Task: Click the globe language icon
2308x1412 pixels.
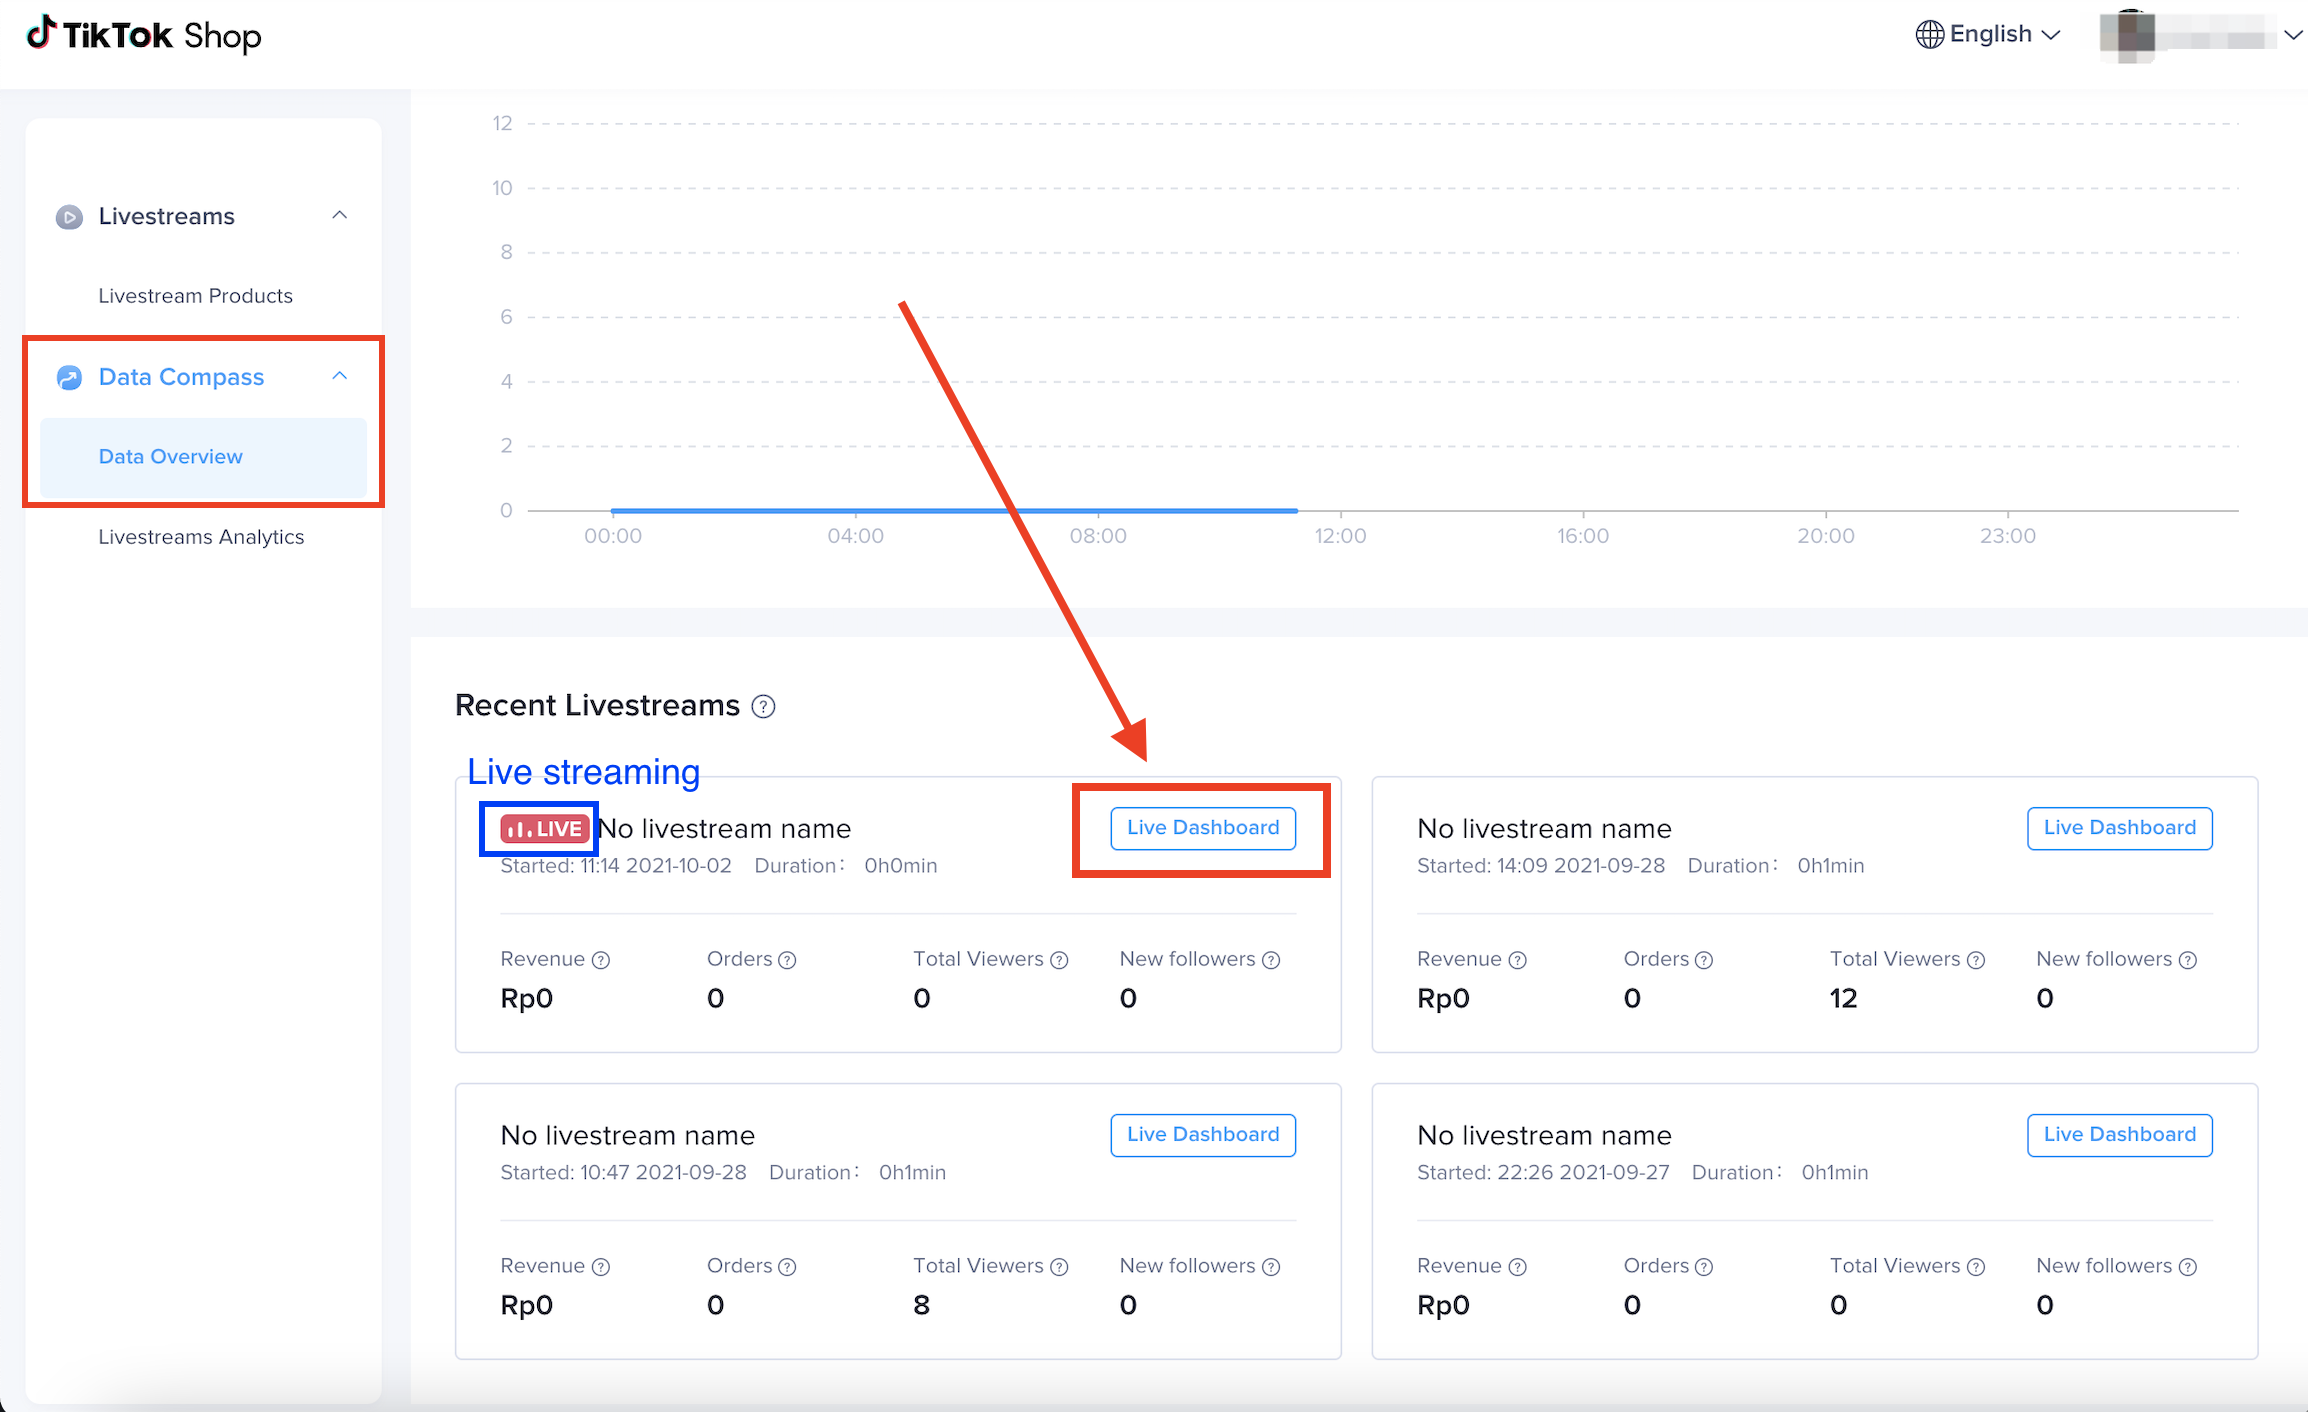Action: click(x=1929, y=34)
